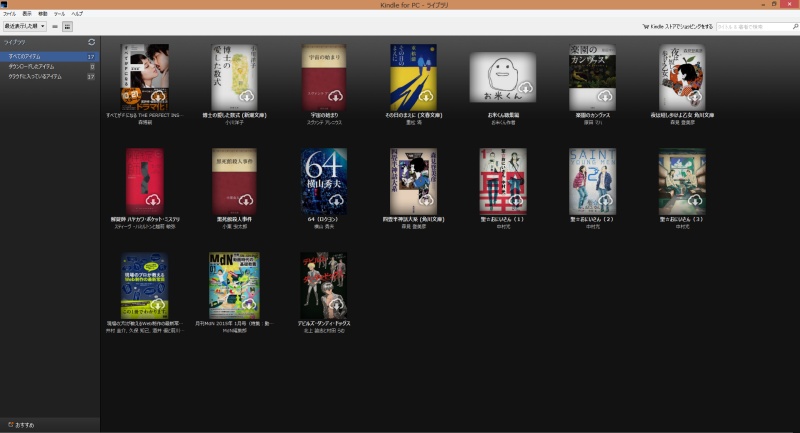Open the 表示 menu
The width and height of the screenshot is (800, 433).
coord(27,14)
